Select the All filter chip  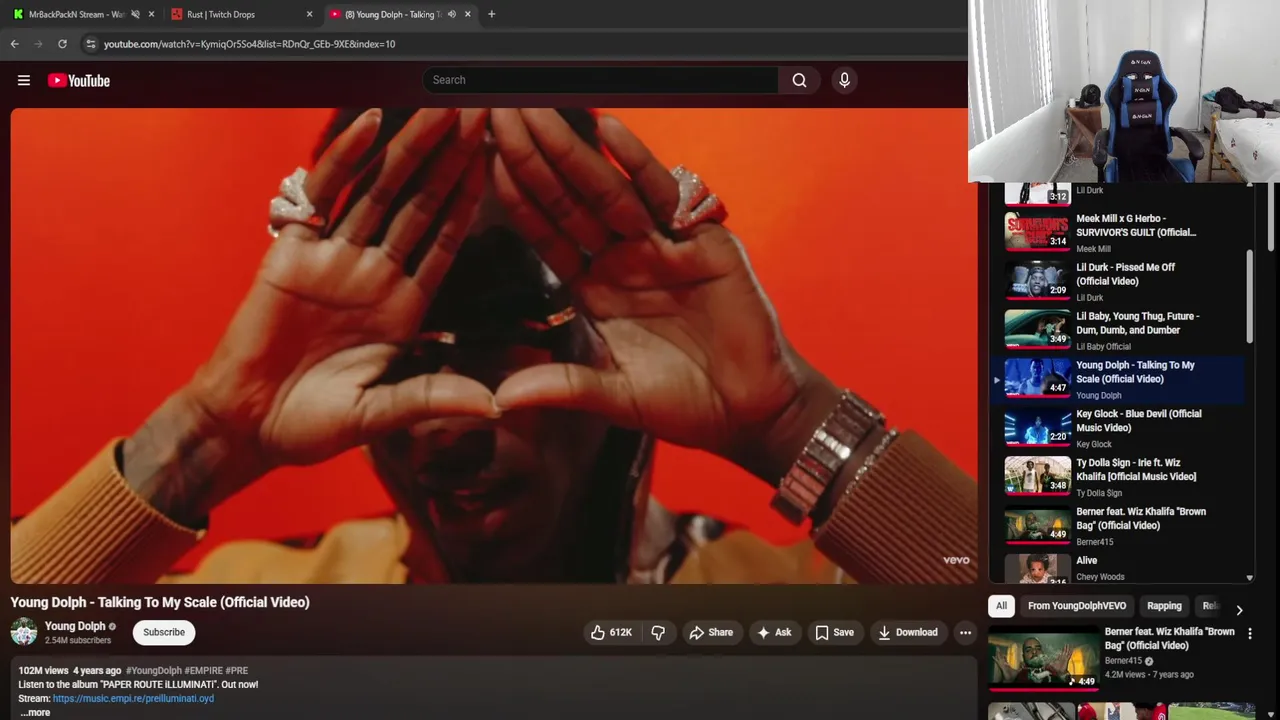(x=1001, y=606)
